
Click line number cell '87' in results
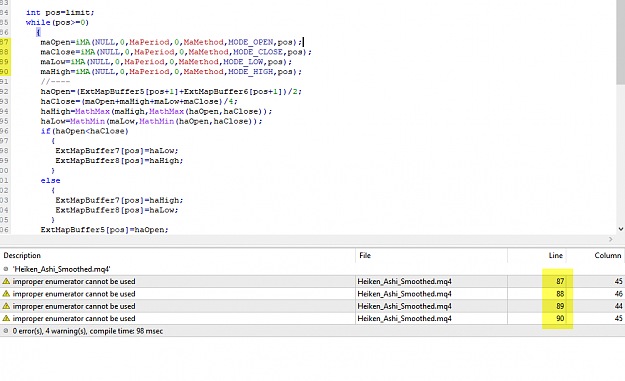point(560,281)
